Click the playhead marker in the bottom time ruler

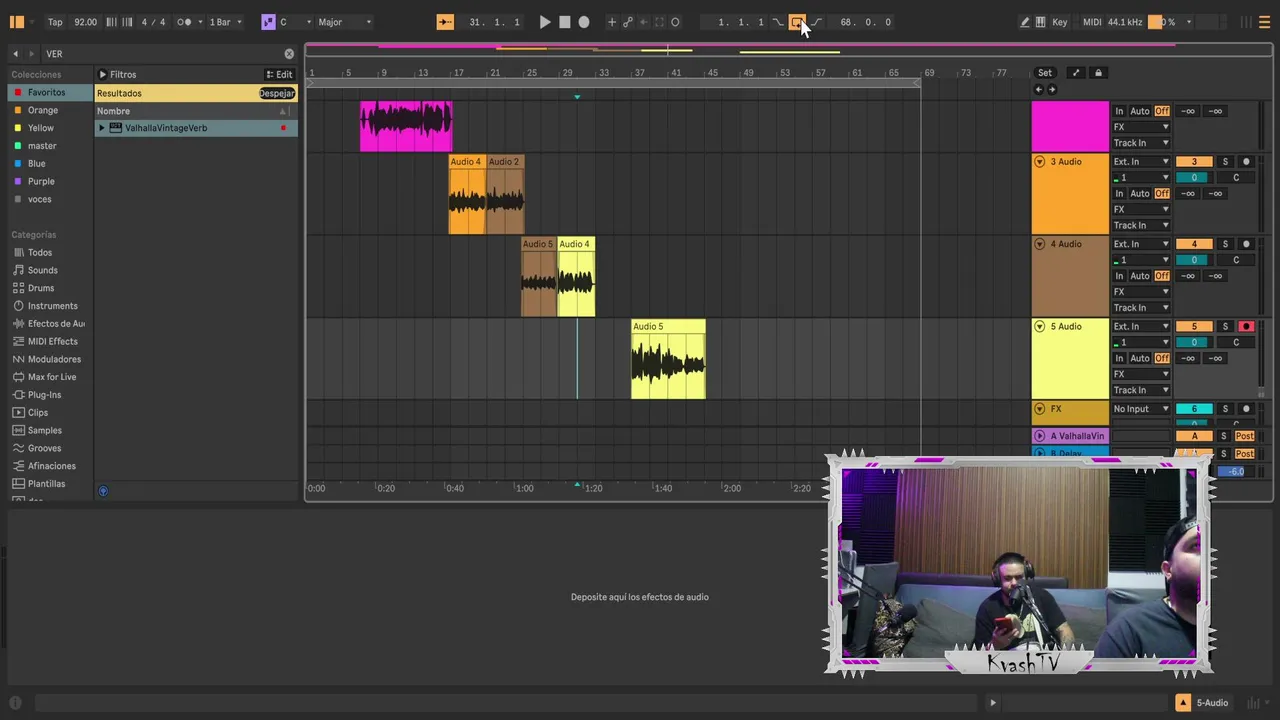[577, 485]
